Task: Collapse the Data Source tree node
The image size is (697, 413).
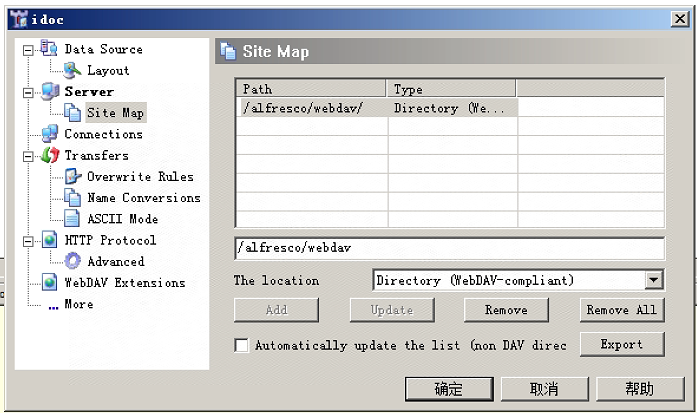Action: click(x=28, y=49)
